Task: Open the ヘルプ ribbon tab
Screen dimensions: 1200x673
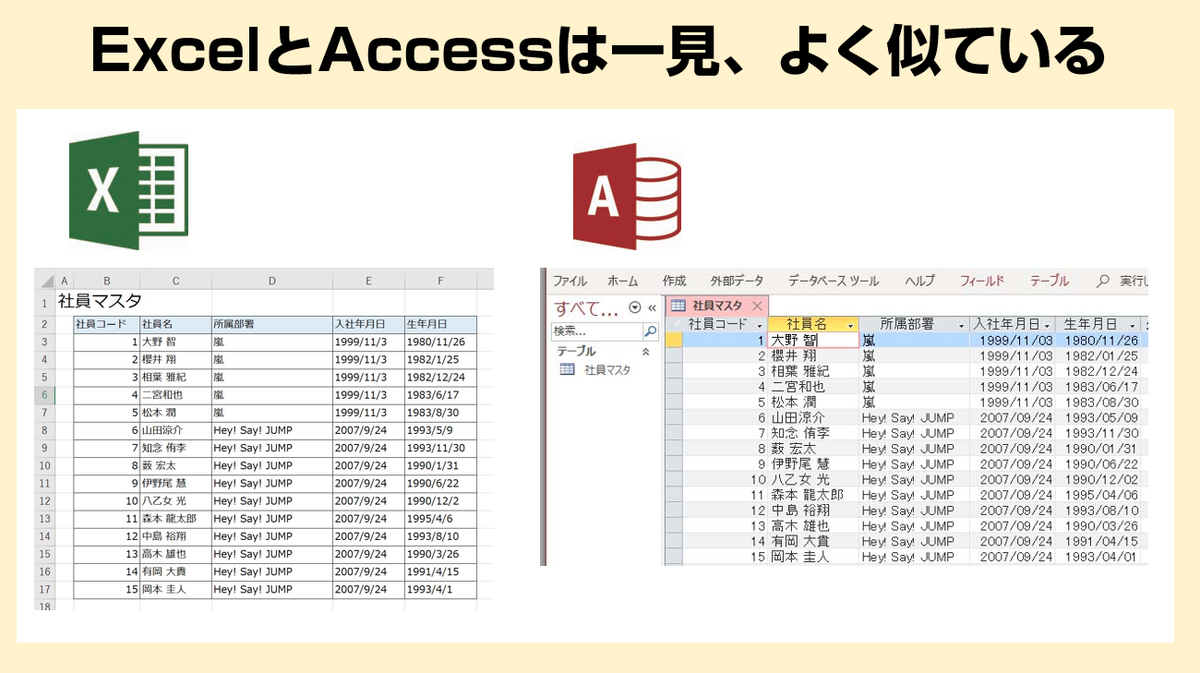Action: pyautogui.click(x=920, y=281)
